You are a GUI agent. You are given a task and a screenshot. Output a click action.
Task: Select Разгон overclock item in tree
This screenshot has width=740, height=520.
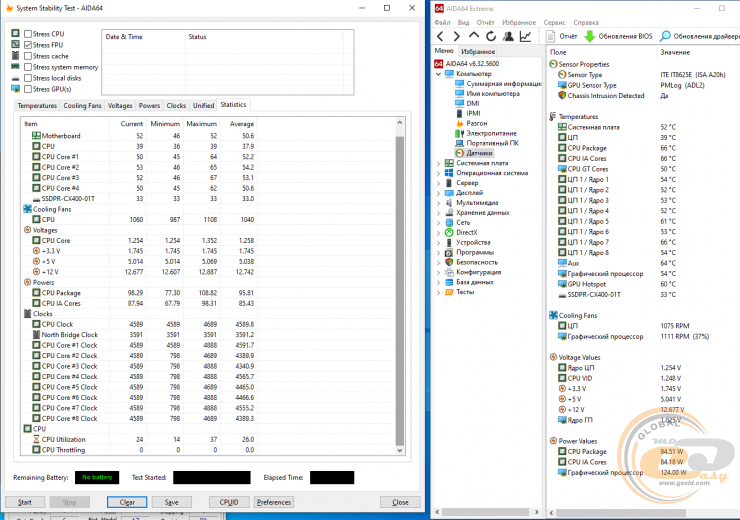[x=471, y=123]
